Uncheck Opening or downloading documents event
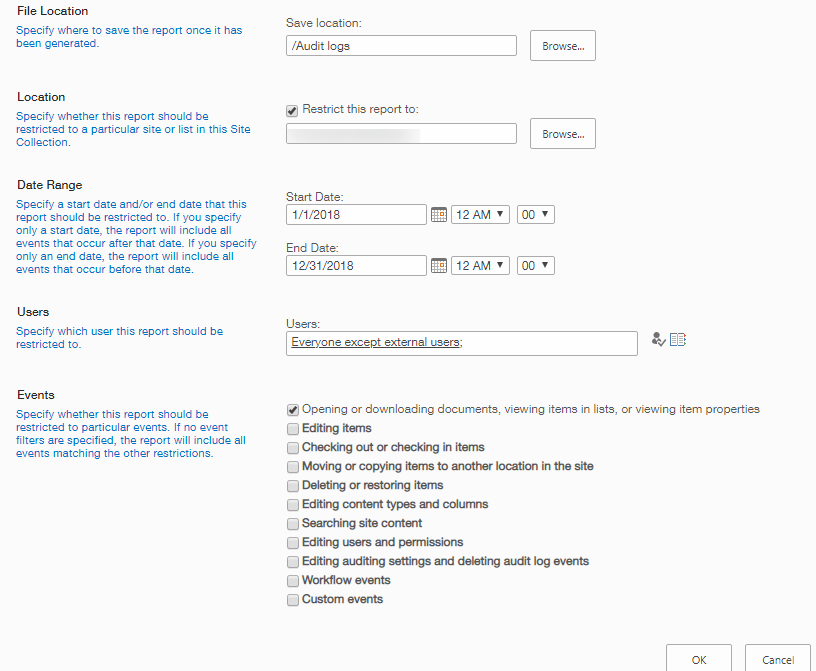The width and height of the screenshot is (816, 671). coord(292,410)
